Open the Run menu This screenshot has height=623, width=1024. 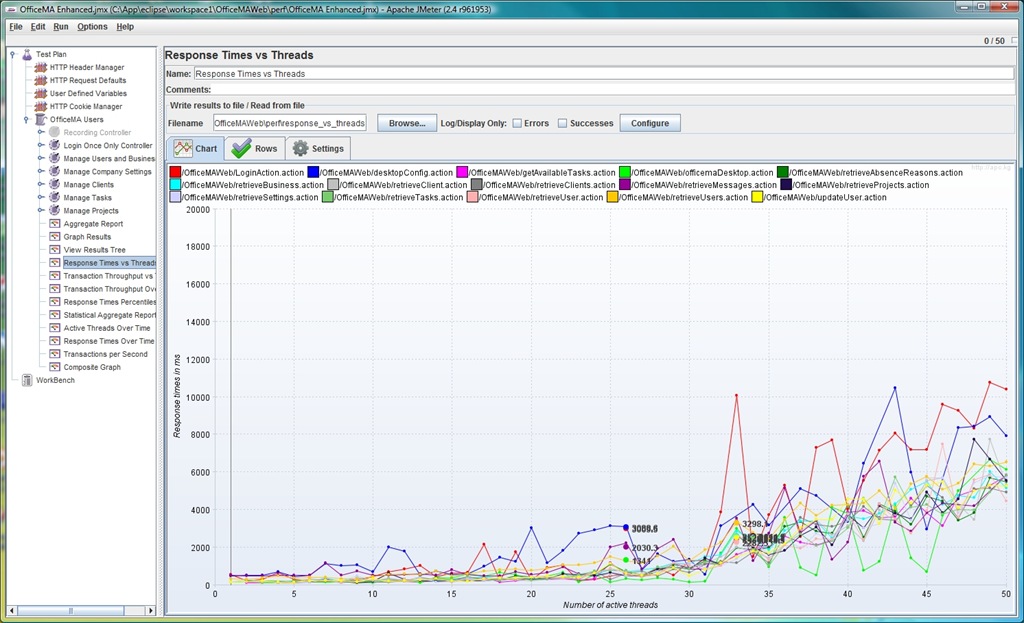pyautogui.click(x=61, y=27)
